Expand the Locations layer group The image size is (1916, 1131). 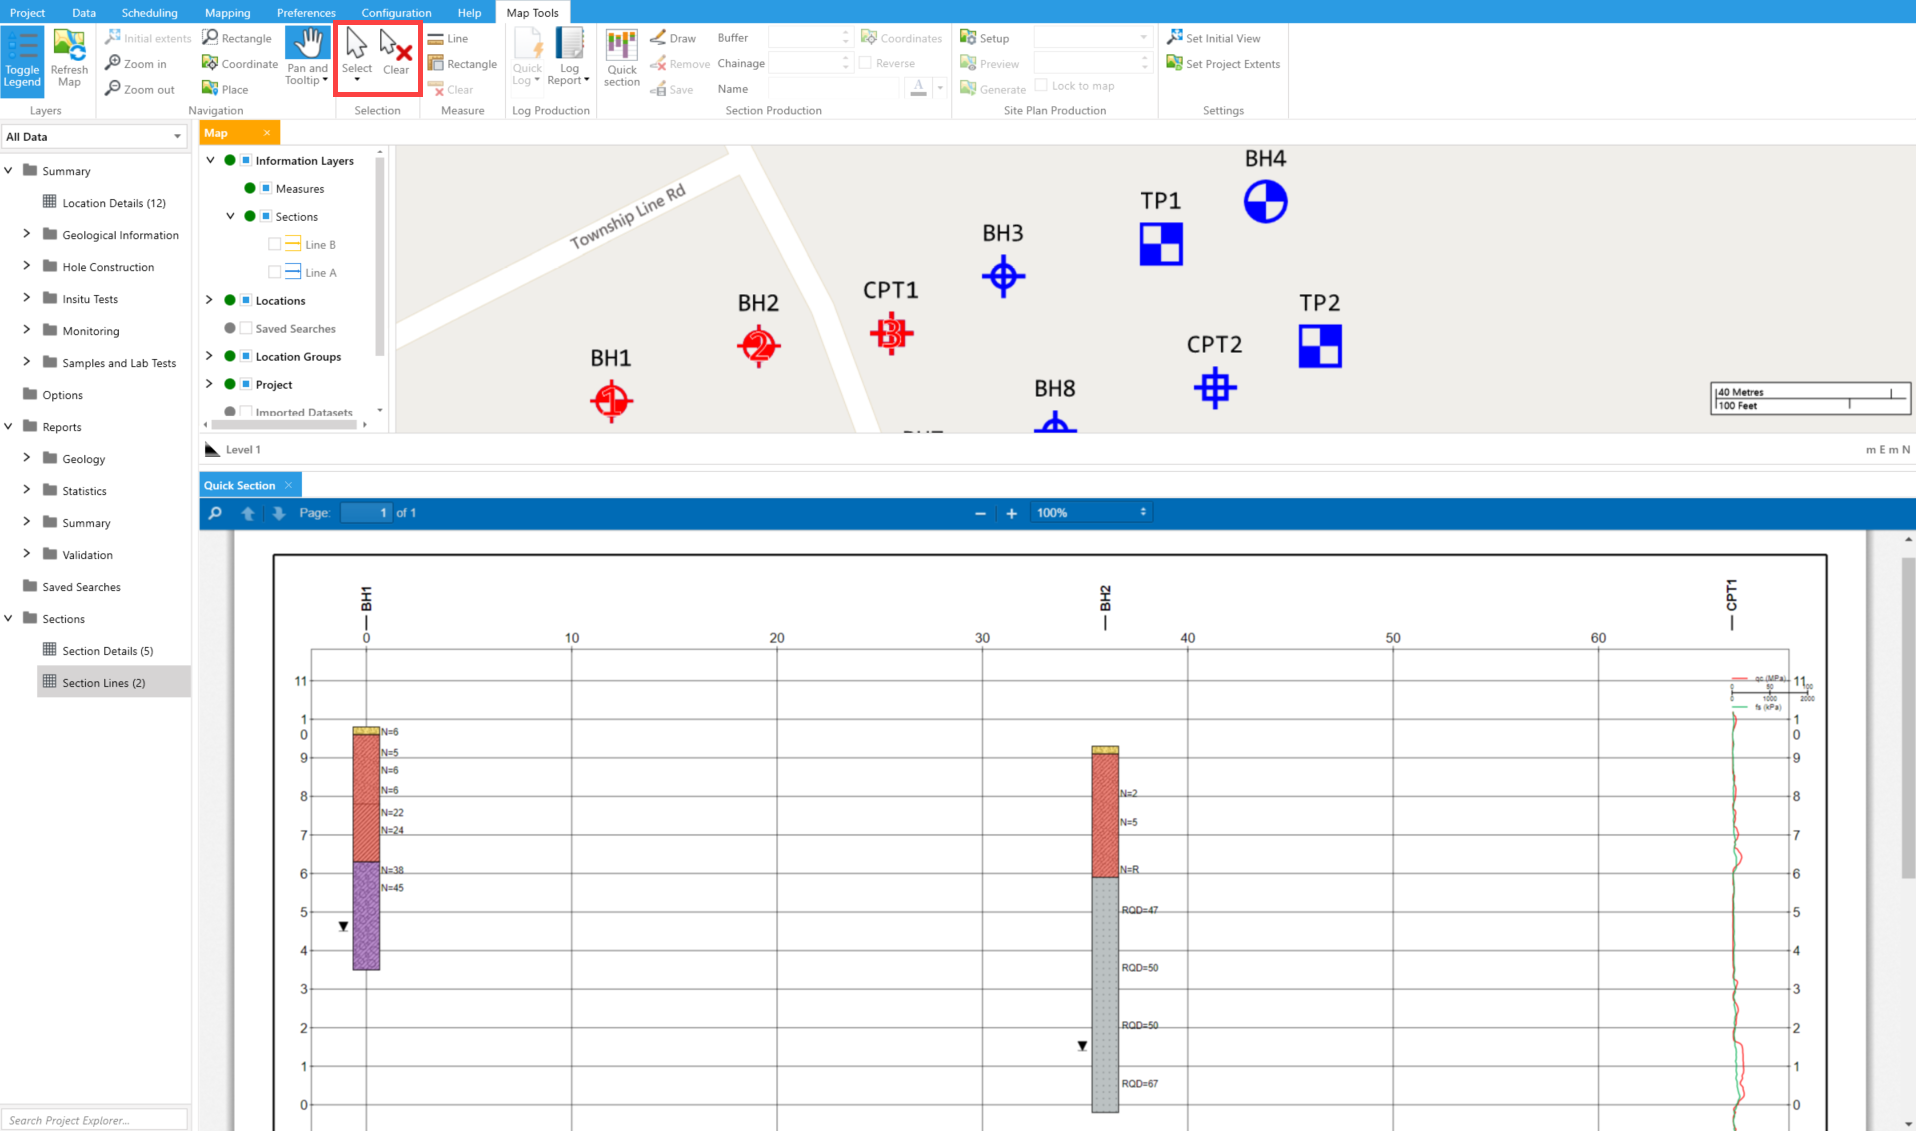coord(210,300)
